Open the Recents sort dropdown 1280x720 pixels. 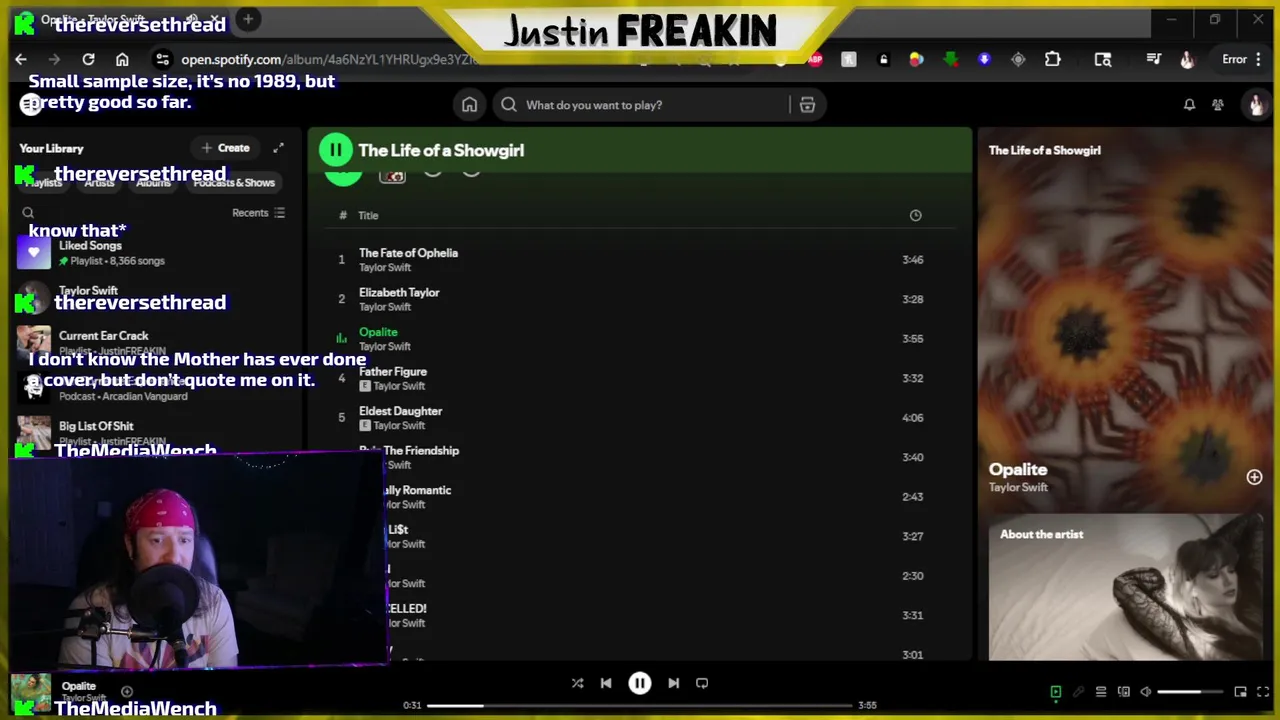(259, 213)
